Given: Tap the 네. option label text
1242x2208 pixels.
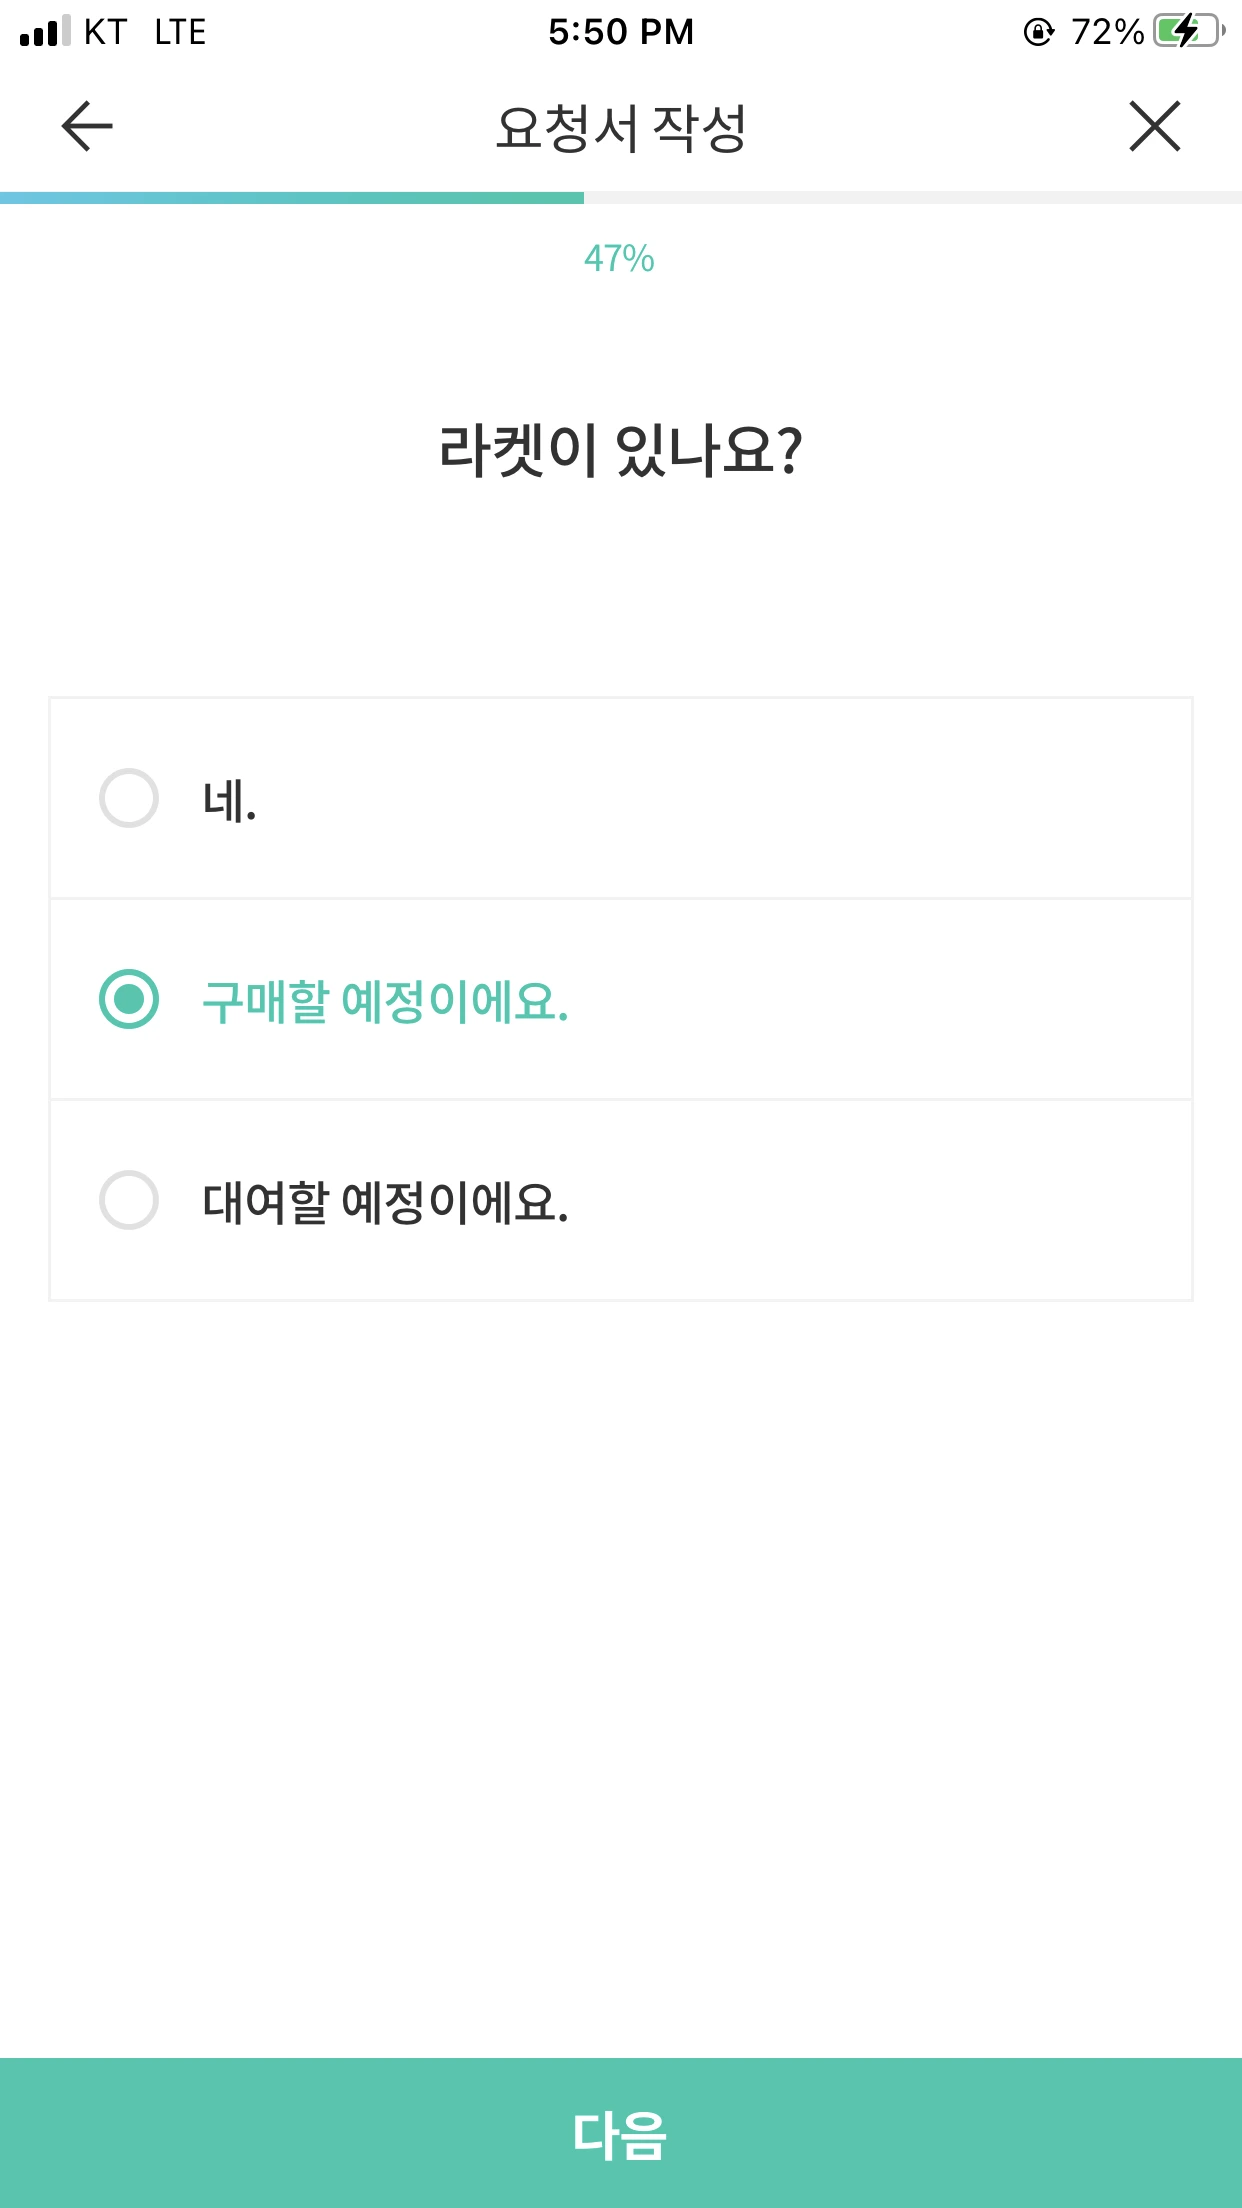Looking at the screenshot, I should 230,801.
